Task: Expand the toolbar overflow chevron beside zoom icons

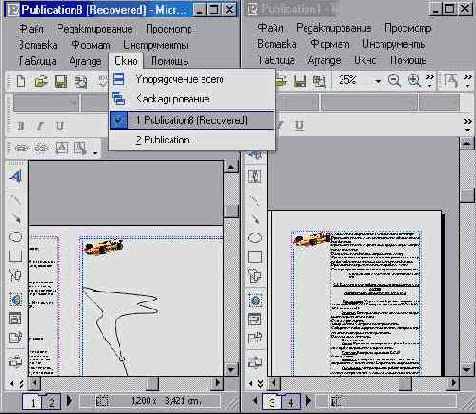Action: 430,81
